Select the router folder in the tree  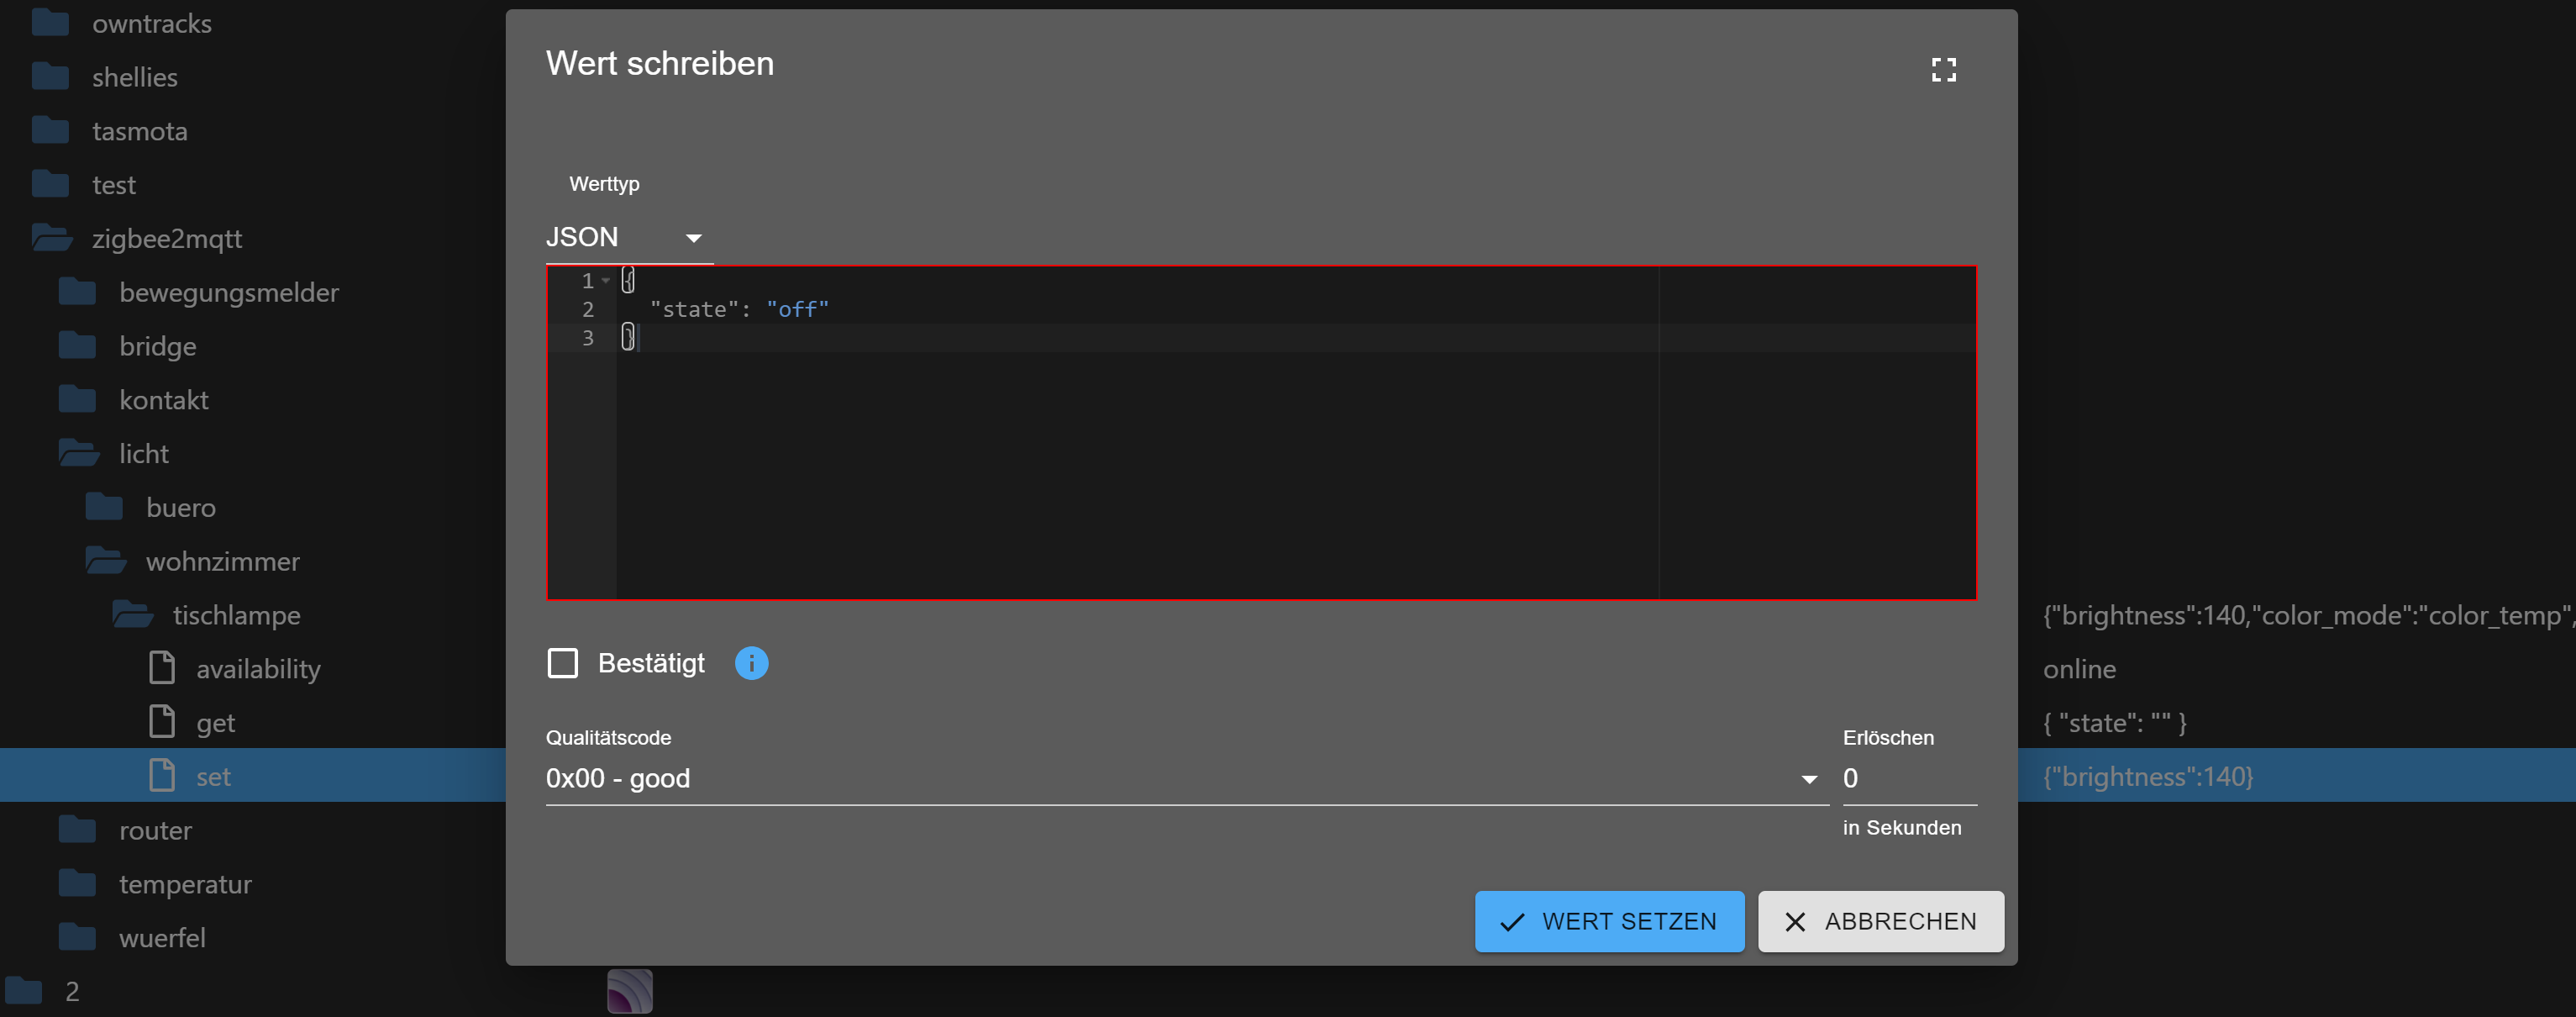point(155,831)
